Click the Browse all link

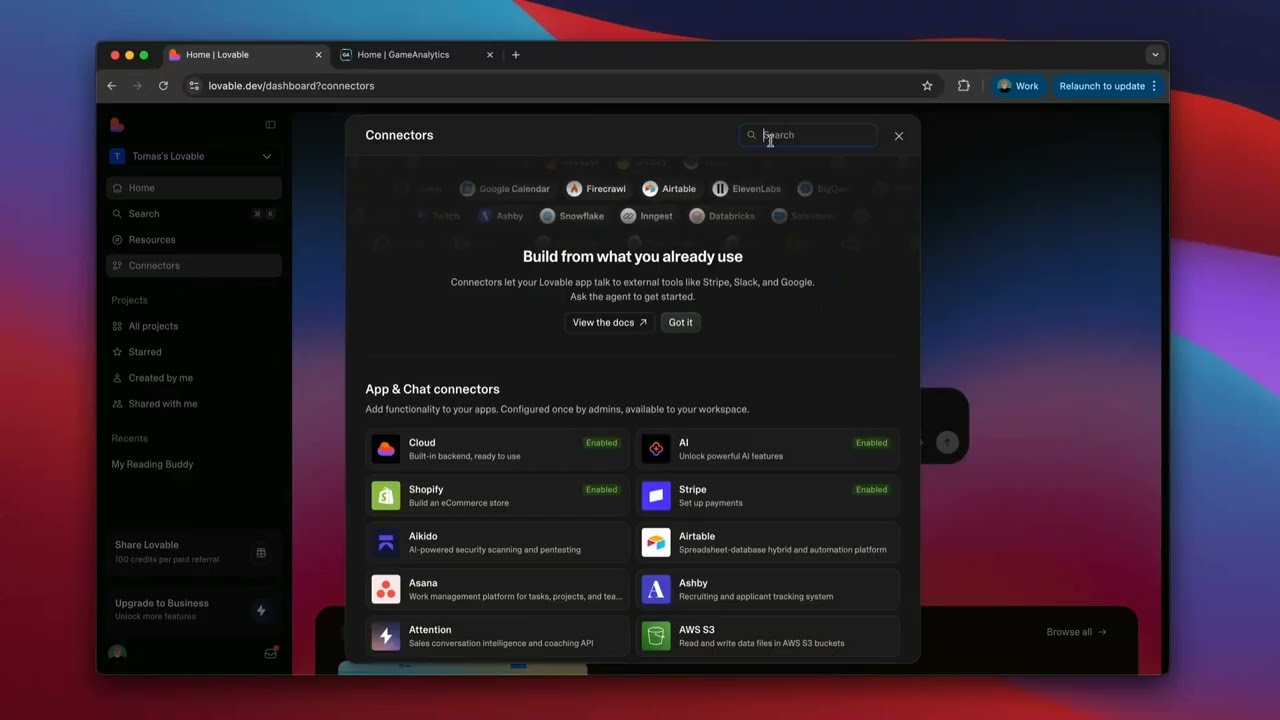pos(1076,632)
